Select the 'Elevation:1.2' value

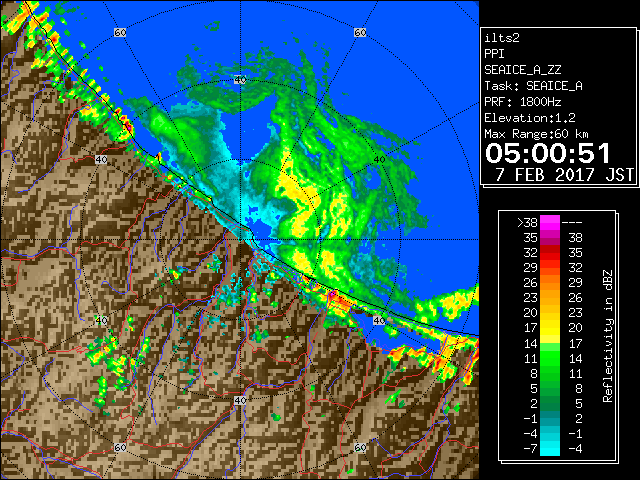530,118
